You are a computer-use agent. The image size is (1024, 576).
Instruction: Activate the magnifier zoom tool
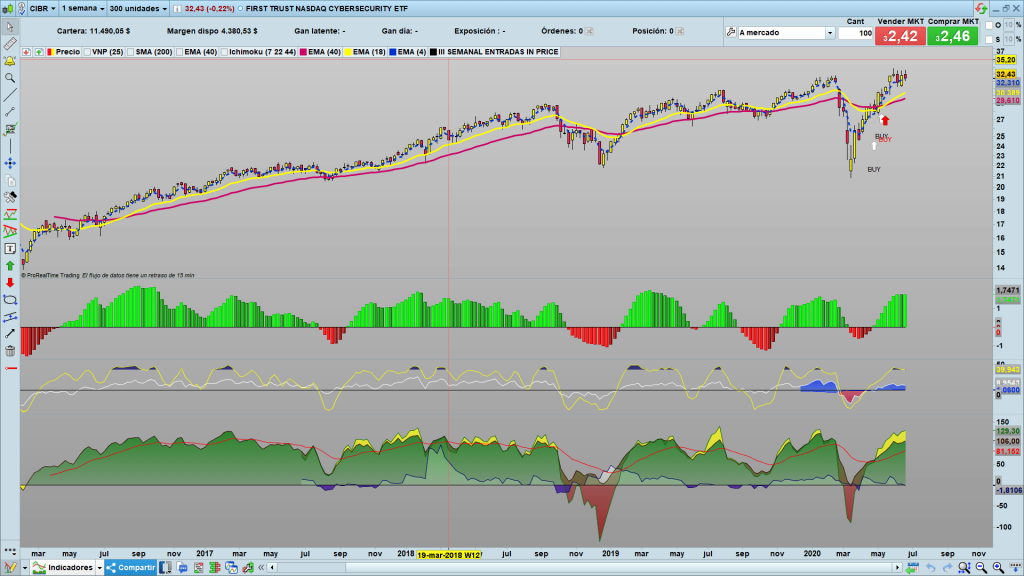[10, 78]
